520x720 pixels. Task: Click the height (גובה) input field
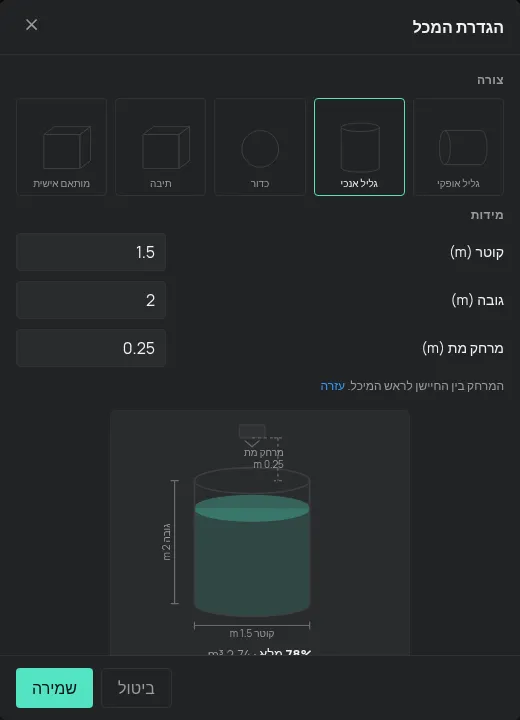(x=91, y=300)
